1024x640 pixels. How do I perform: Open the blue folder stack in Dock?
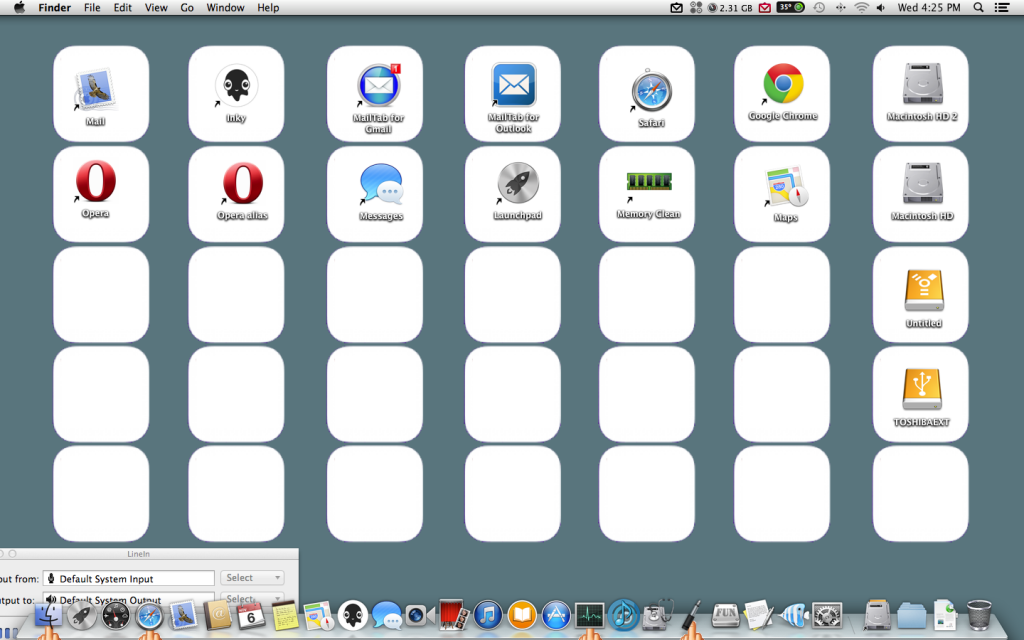911,615
